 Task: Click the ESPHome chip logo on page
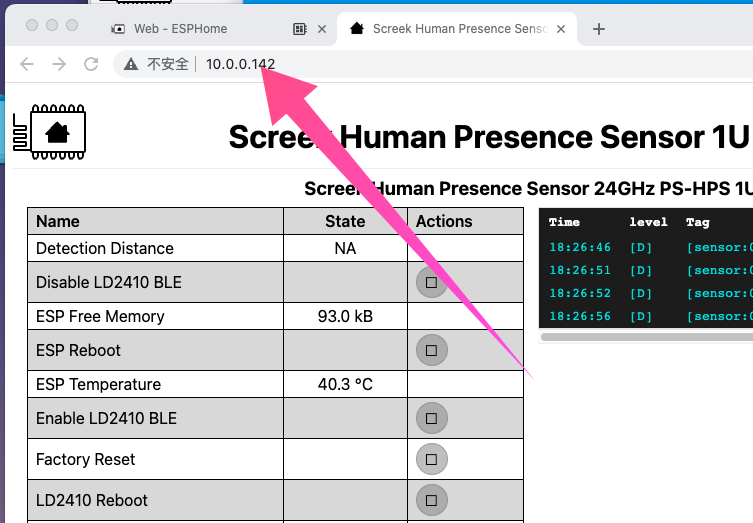point(49,132)
